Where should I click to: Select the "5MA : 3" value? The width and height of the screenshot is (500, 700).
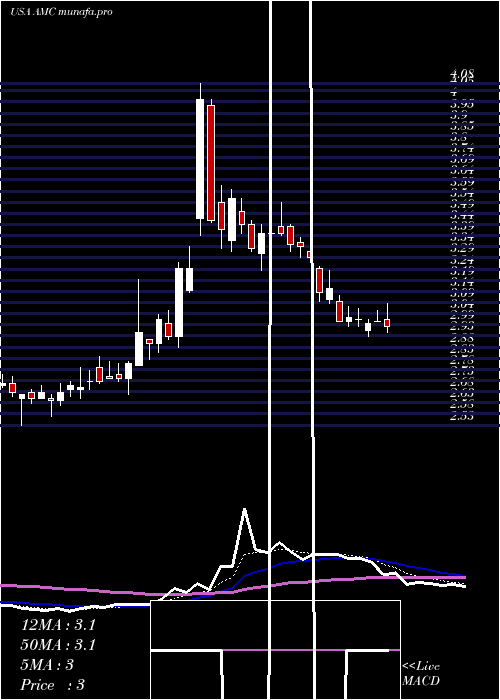(47, 665)
